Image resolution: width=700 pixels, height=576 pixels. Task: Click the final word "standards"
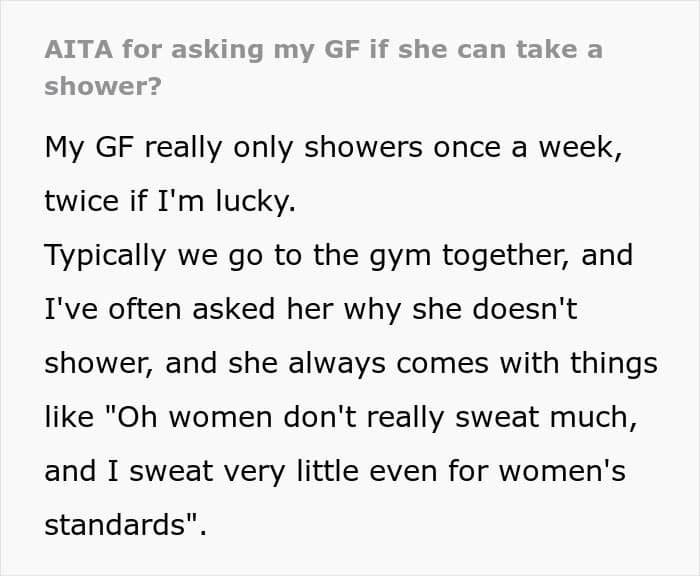tap(115, 525)
